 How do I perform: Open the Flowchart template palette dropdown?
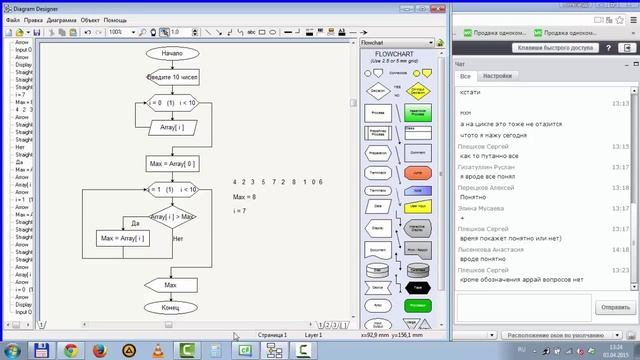tap(431, 42)
